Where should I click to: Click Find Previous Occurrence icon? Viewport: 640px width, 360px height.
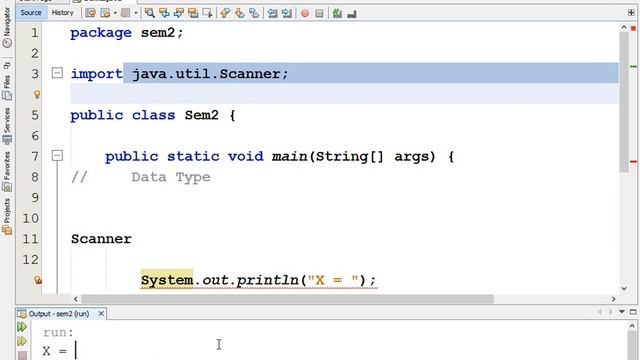(164, 13)
